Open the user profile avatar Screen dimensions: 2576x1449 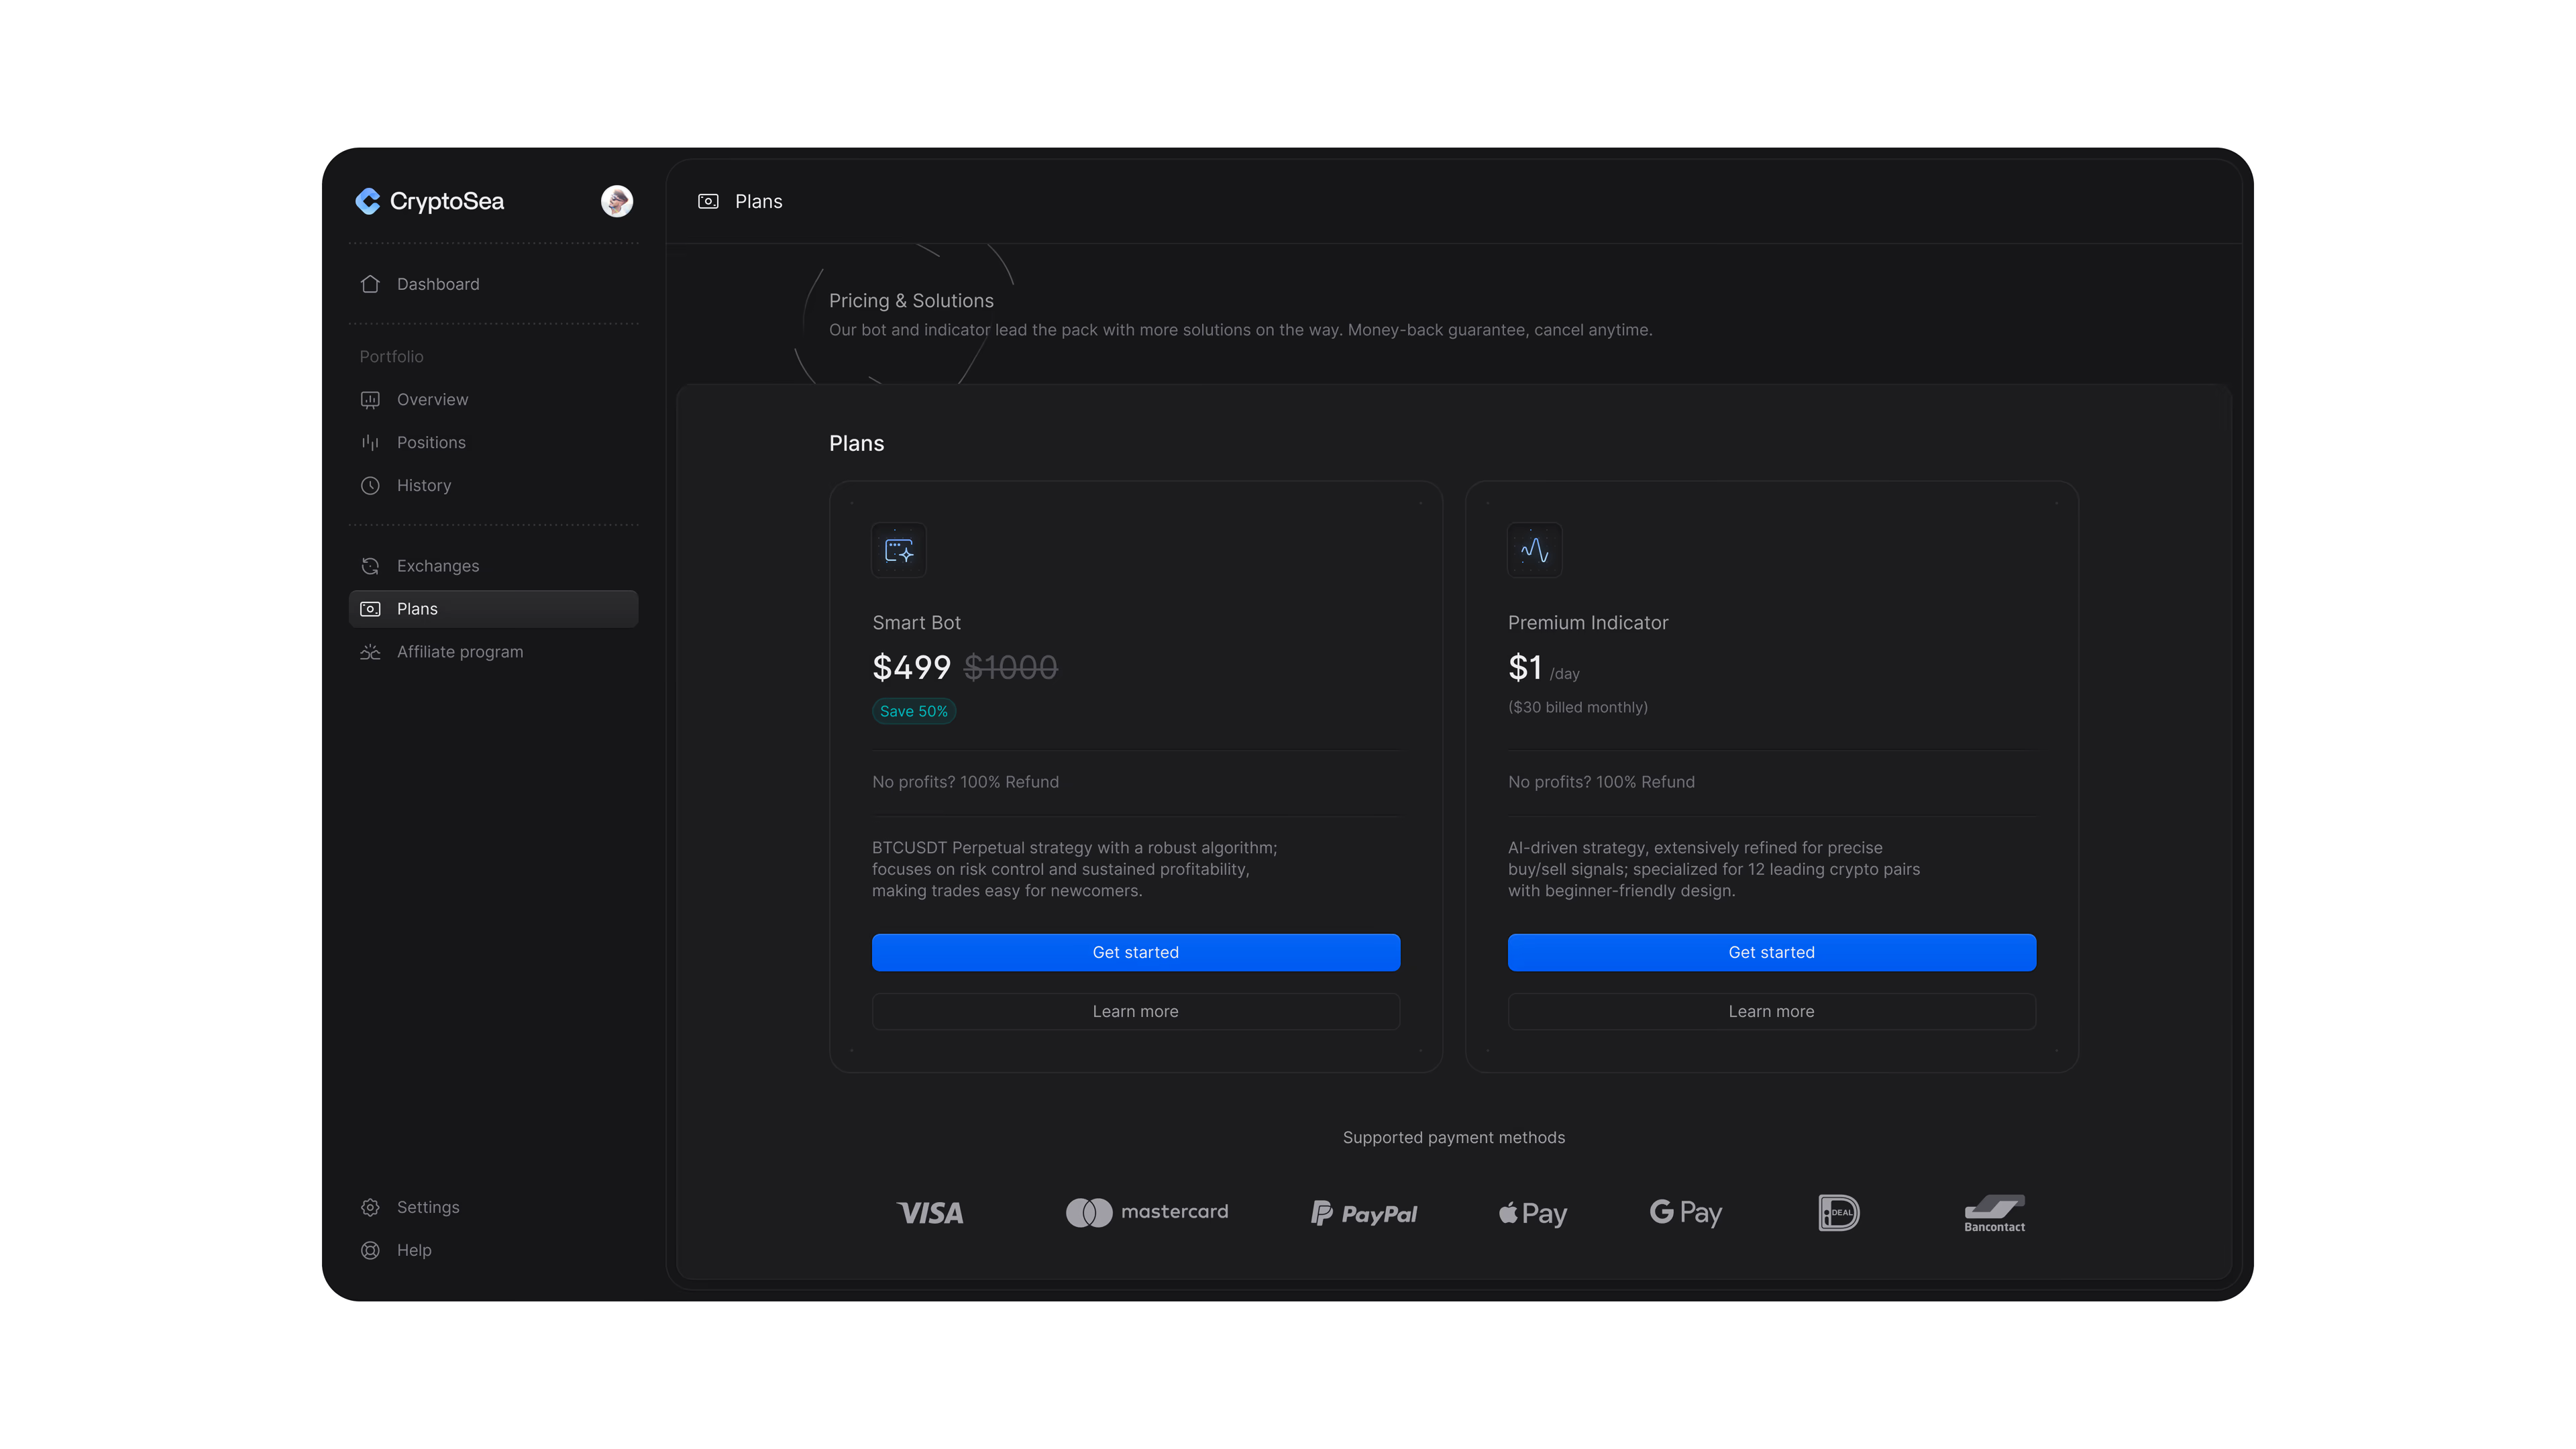tap(616, 201)
